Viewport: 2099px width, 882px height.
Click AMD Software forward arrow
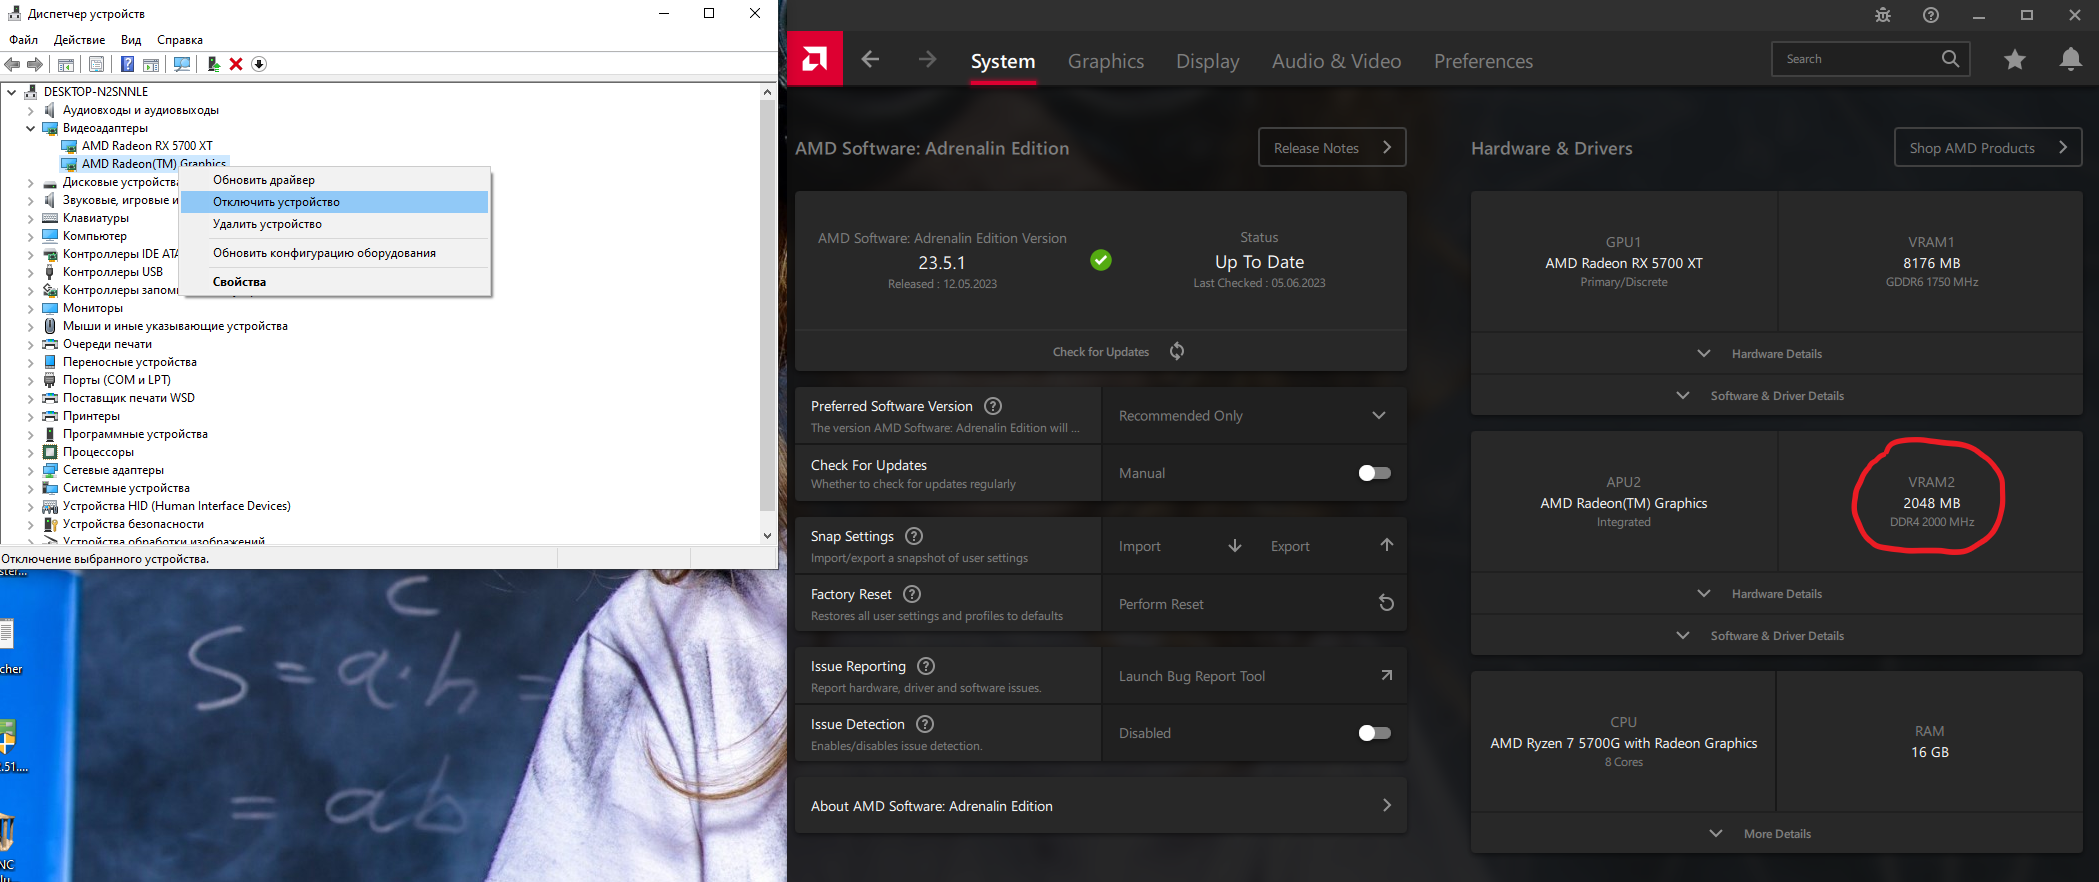pos(927,60)
